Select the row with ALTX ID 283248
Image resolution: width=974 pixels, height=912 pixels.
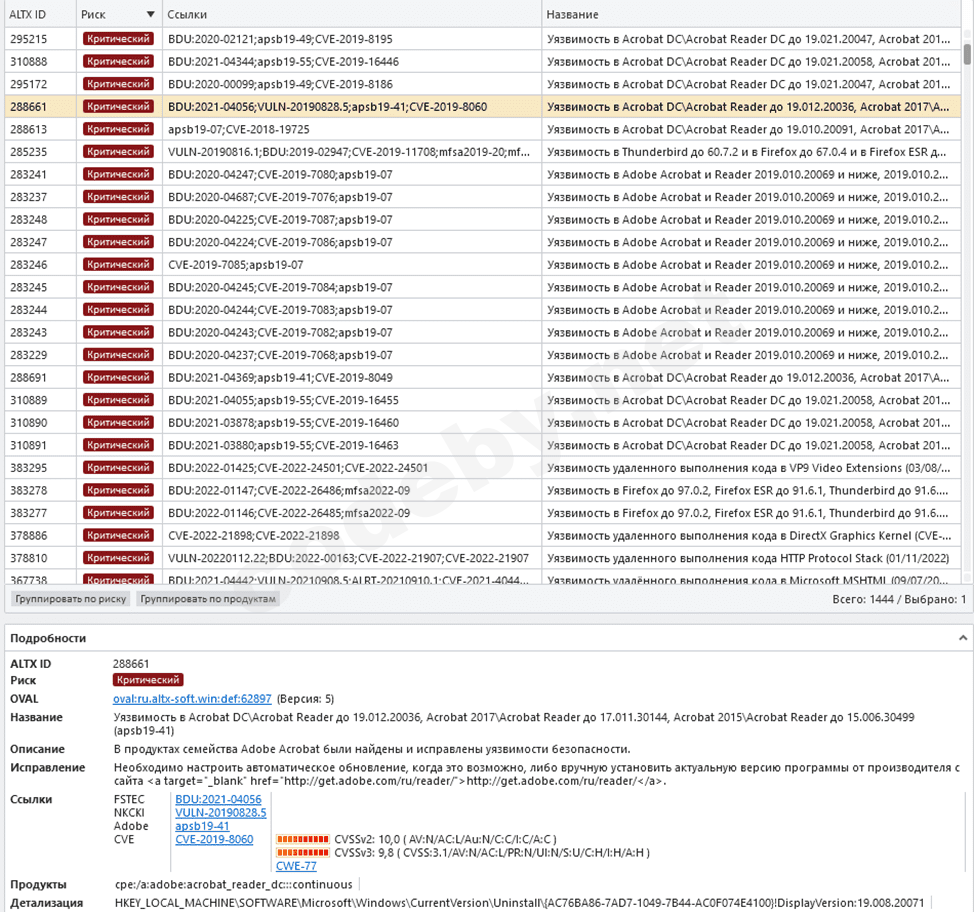tap(483, 219)
